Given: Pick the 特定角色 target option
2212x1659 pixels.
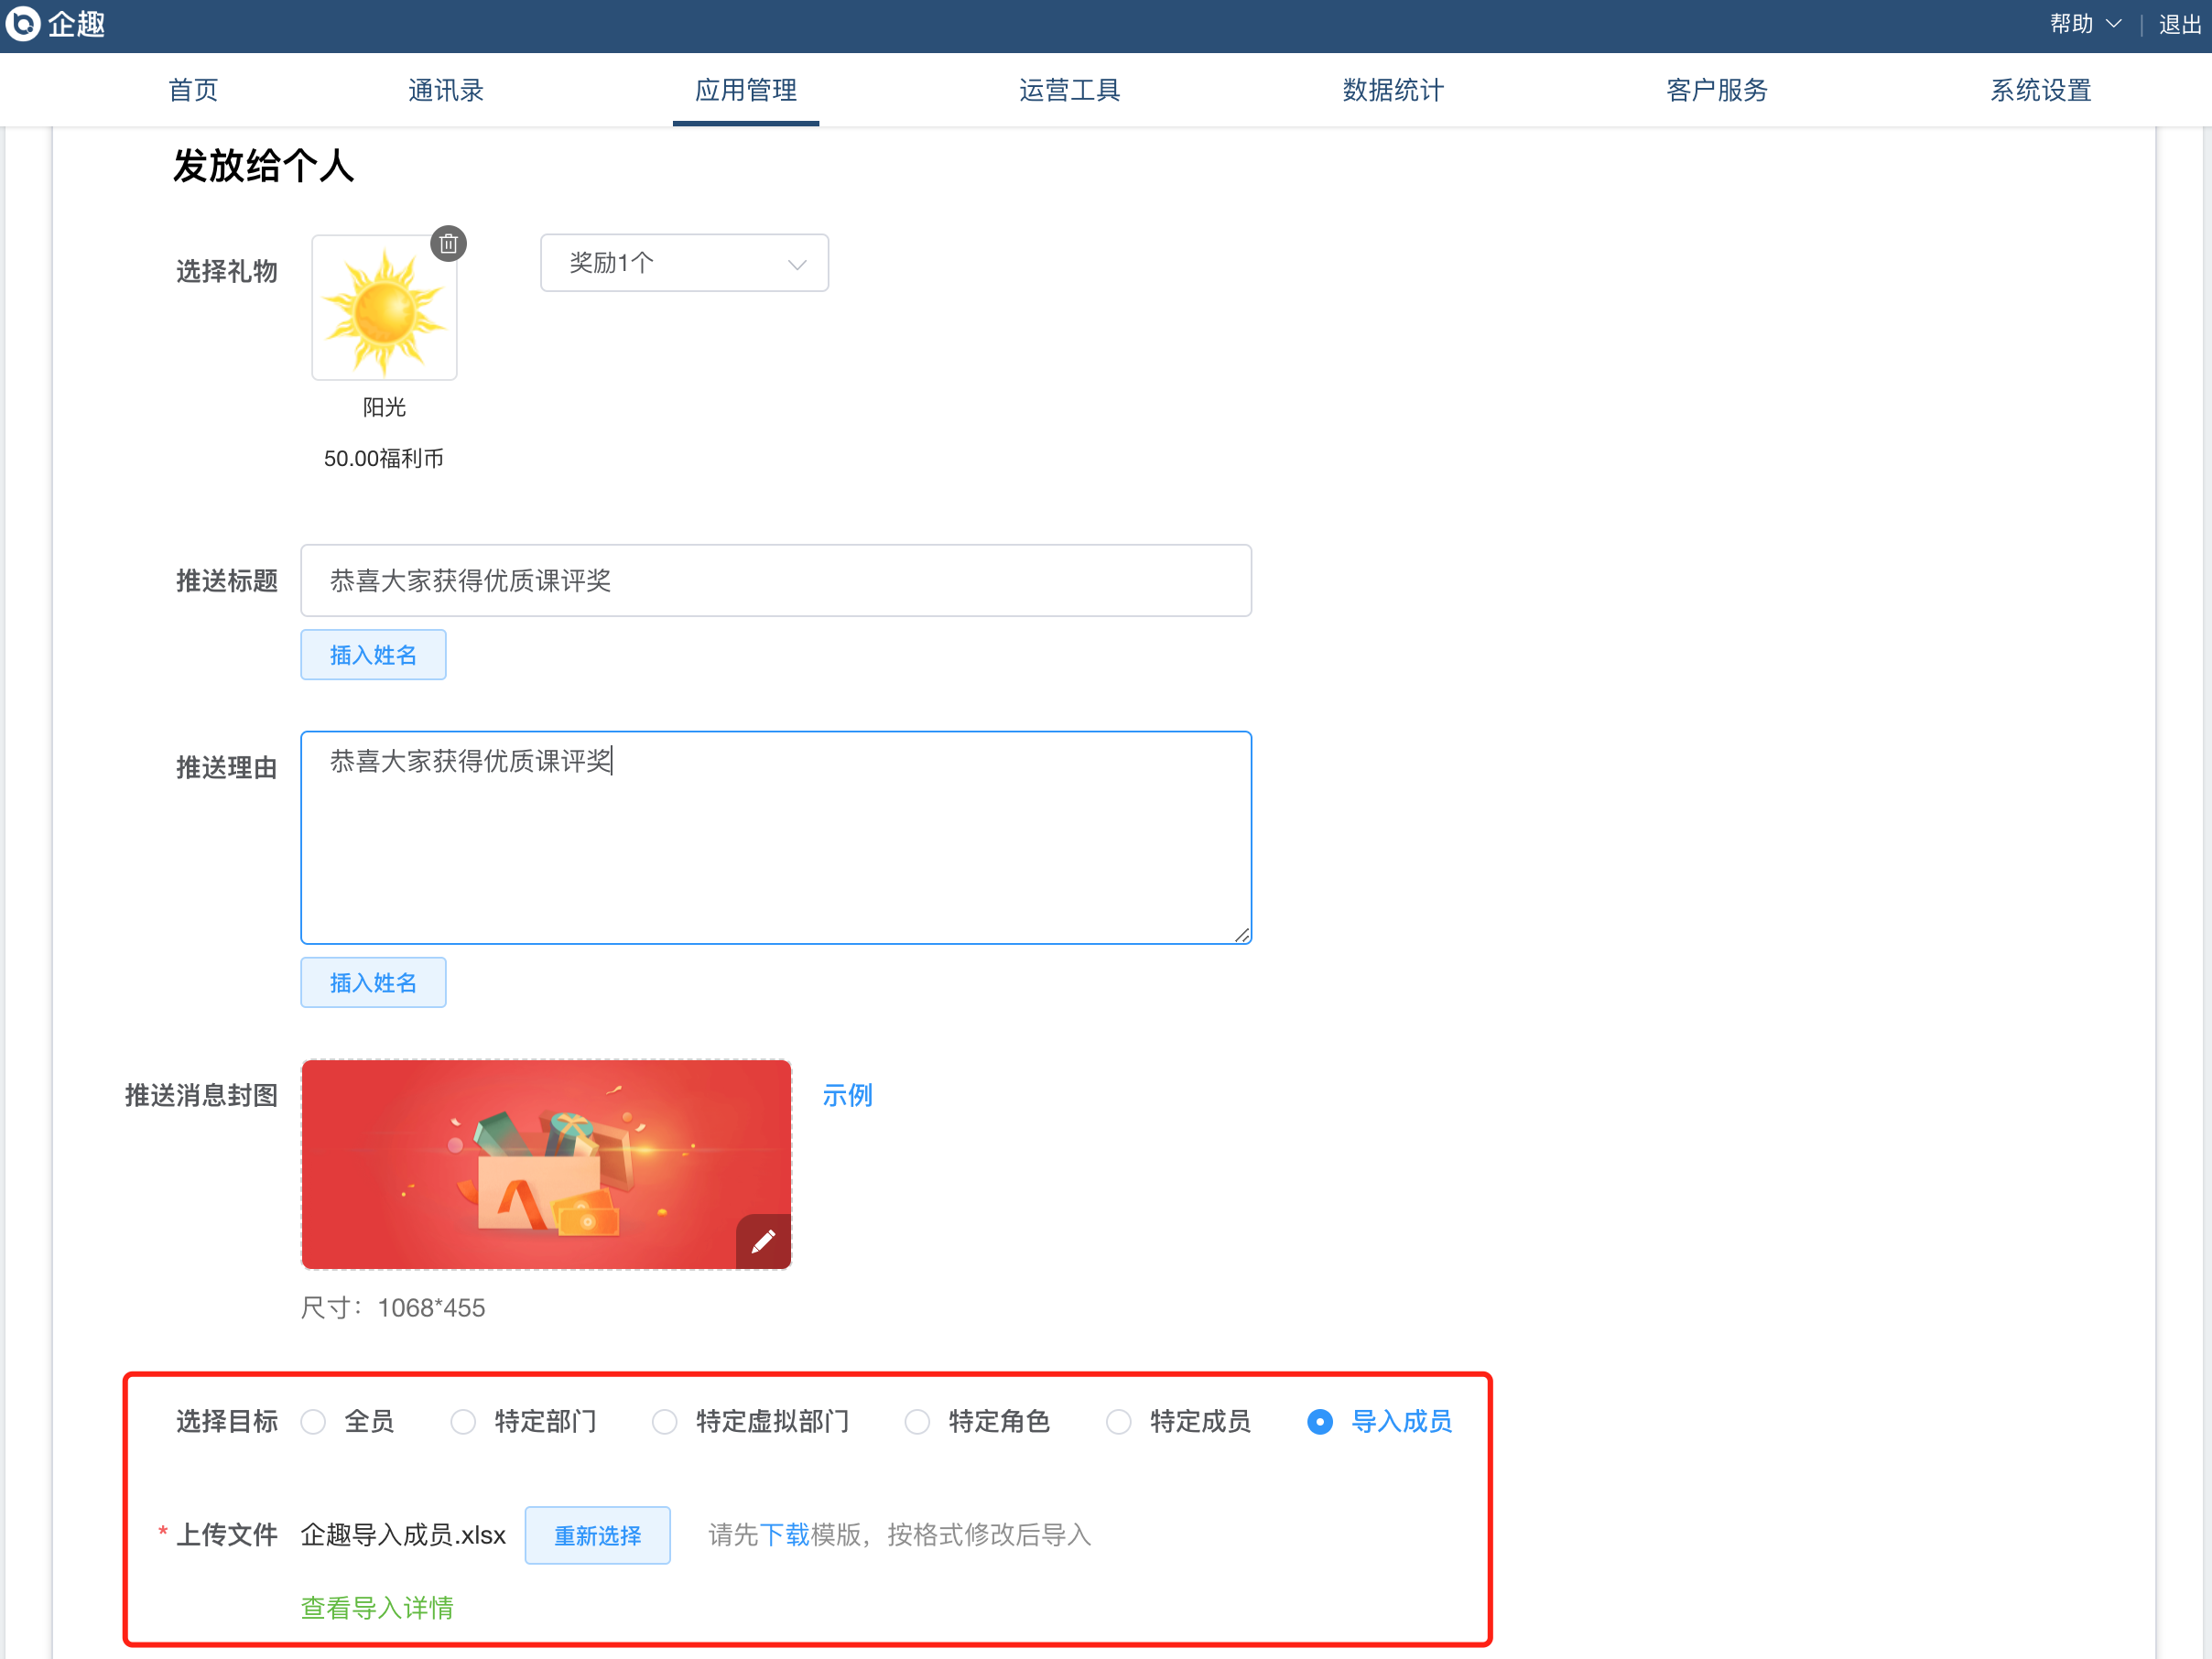Looking at the screenshot, I should pos(917,1421).
